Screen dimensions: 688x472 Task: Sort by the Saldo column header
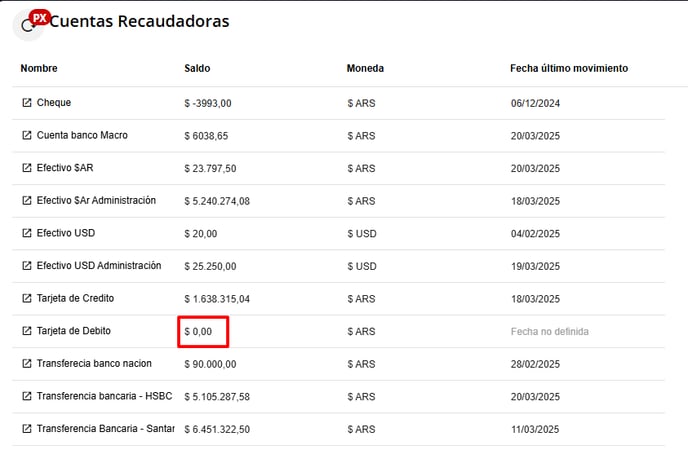[197, 68]
